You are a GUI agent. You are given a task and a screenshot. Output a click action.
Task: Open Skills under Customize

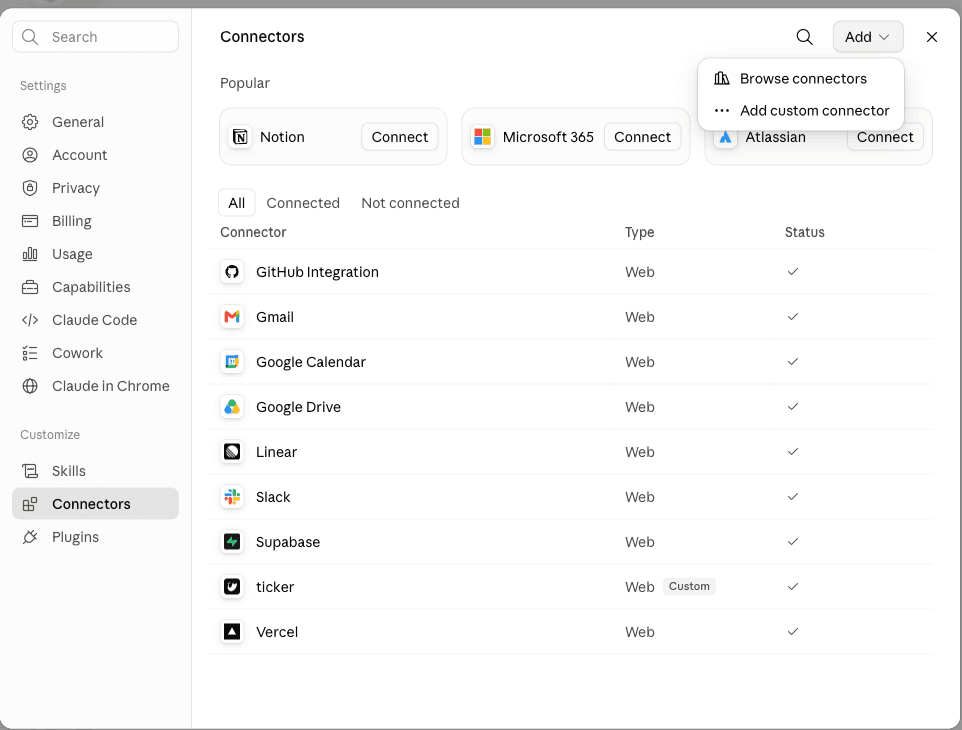pos(95,471)
